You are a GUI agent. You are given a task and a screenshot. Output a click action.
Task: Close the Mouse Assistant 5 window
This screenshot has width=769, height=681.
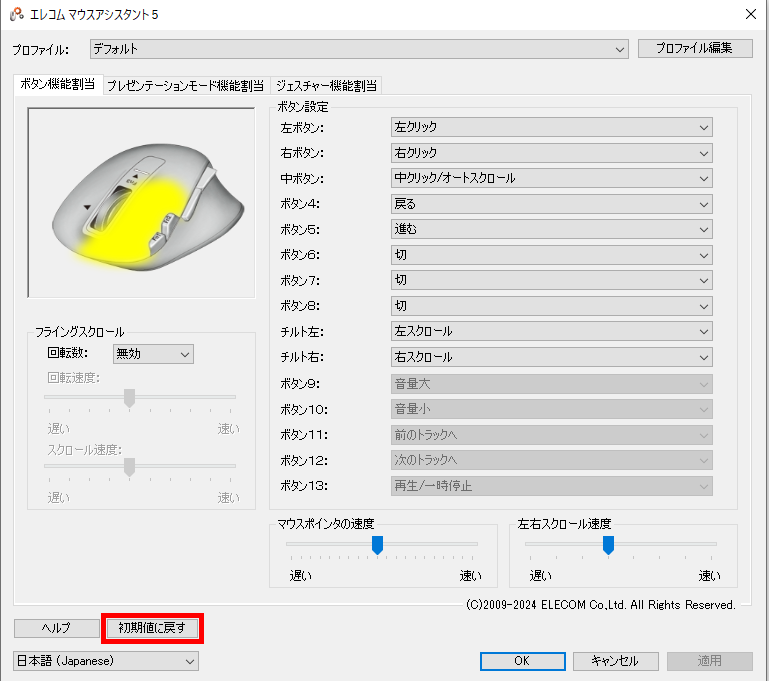click(x=750, y=14)
